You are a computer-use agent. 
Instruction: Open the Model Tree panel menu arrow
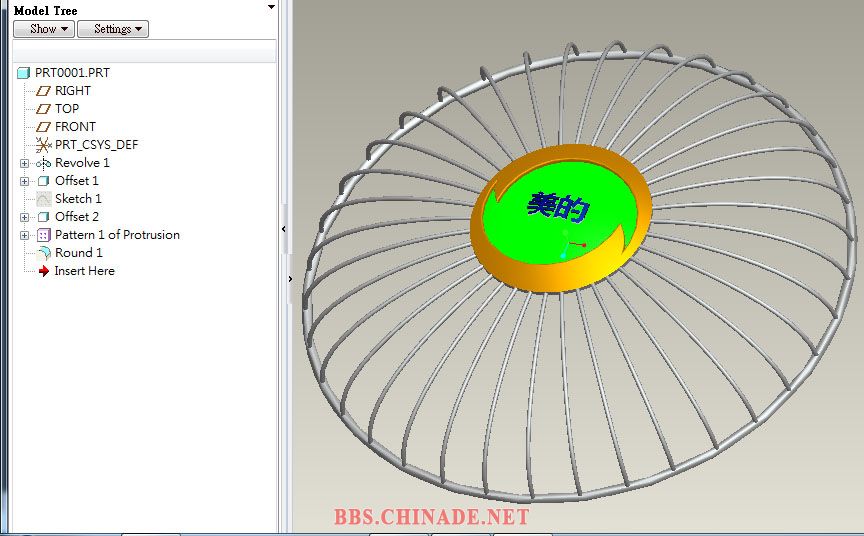(x=271, y=8)
